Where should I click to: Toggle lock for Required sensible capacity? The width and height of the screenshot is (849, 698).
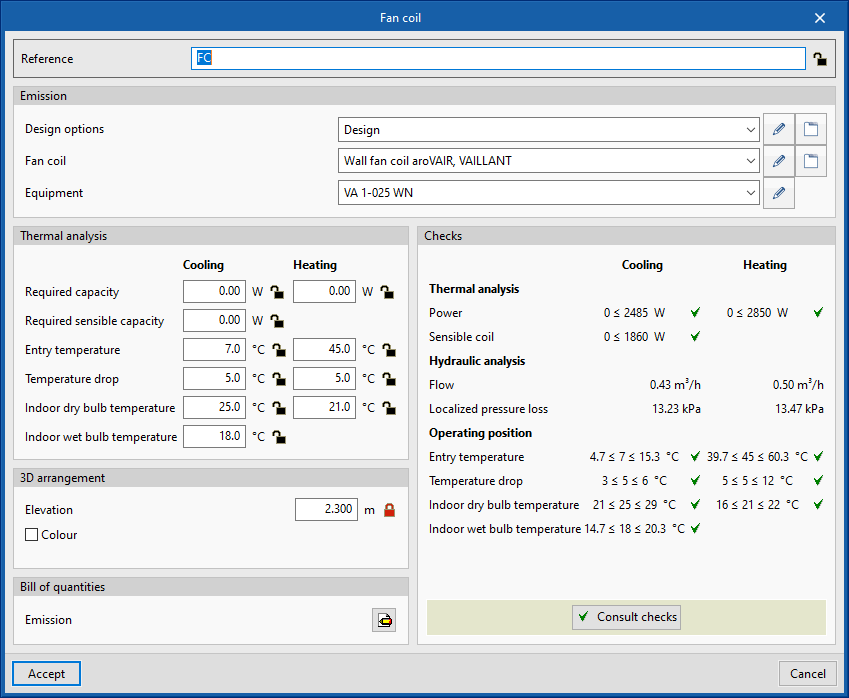pyautogui.click(x=275, y=321)
